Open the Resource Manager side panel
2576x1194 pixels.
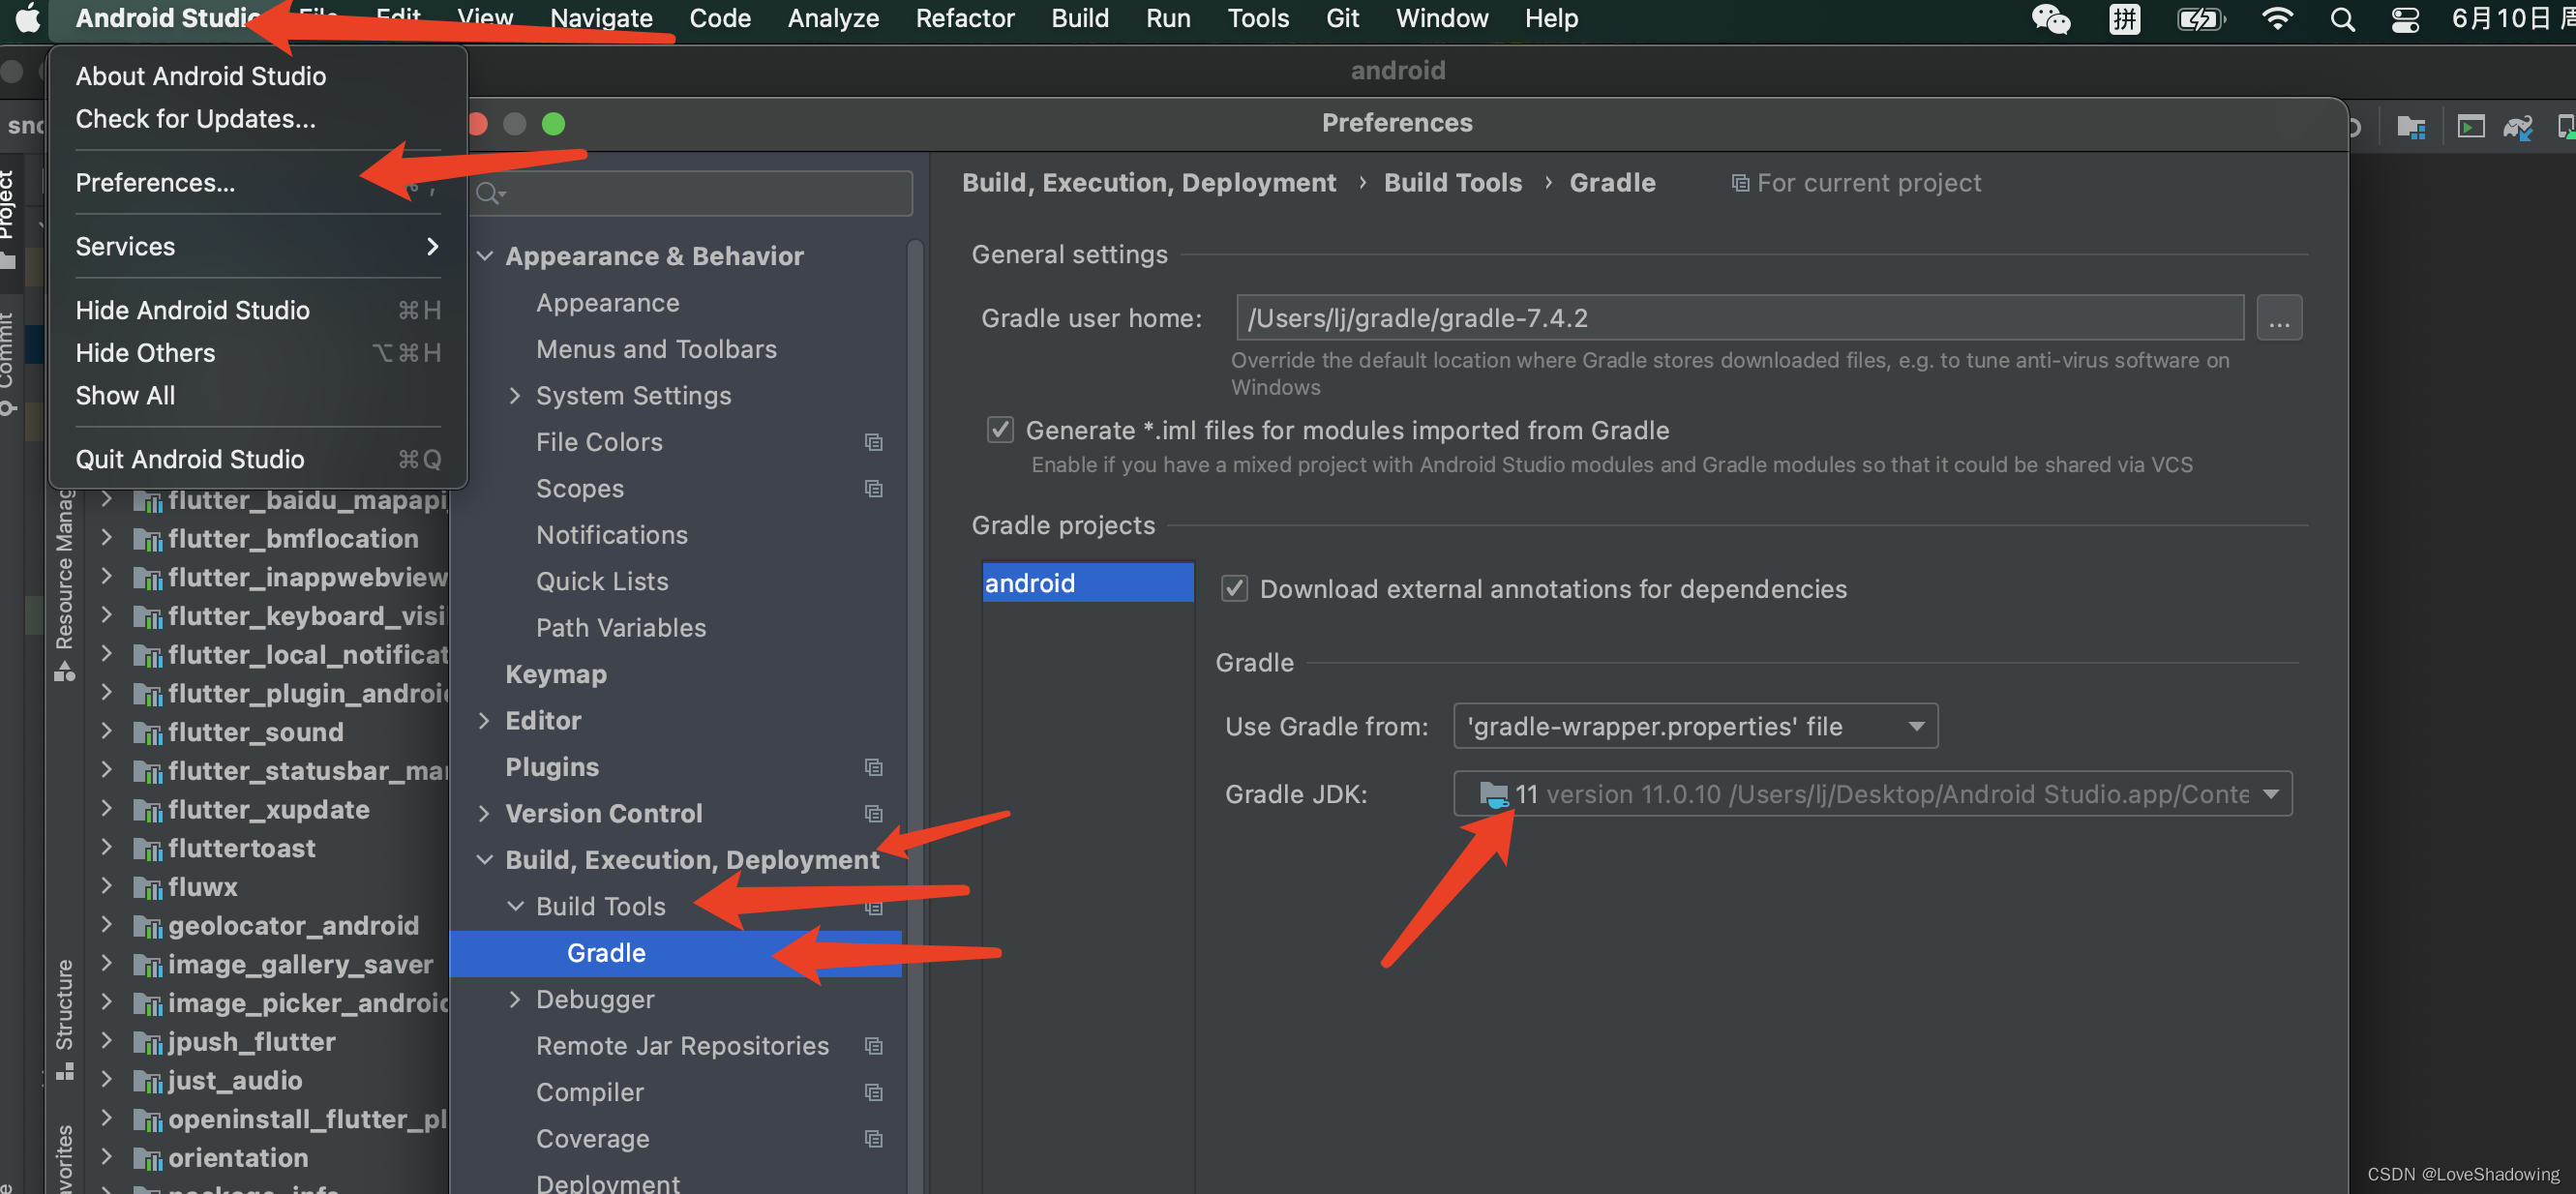click(x=64, y=586)
